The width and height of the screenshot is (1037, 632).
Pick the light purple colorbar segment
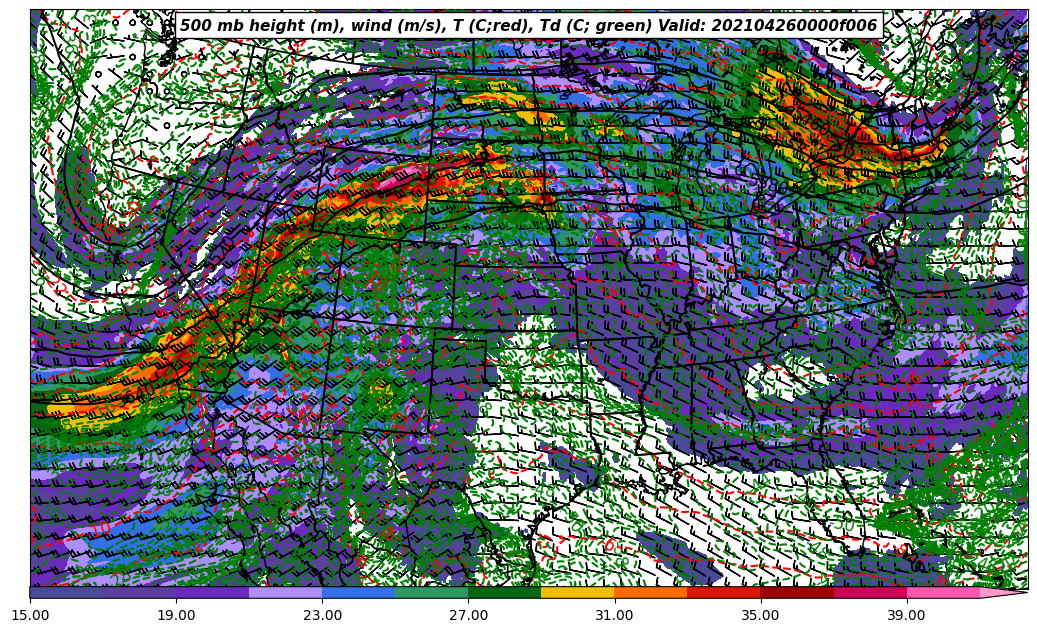point(286,593)
